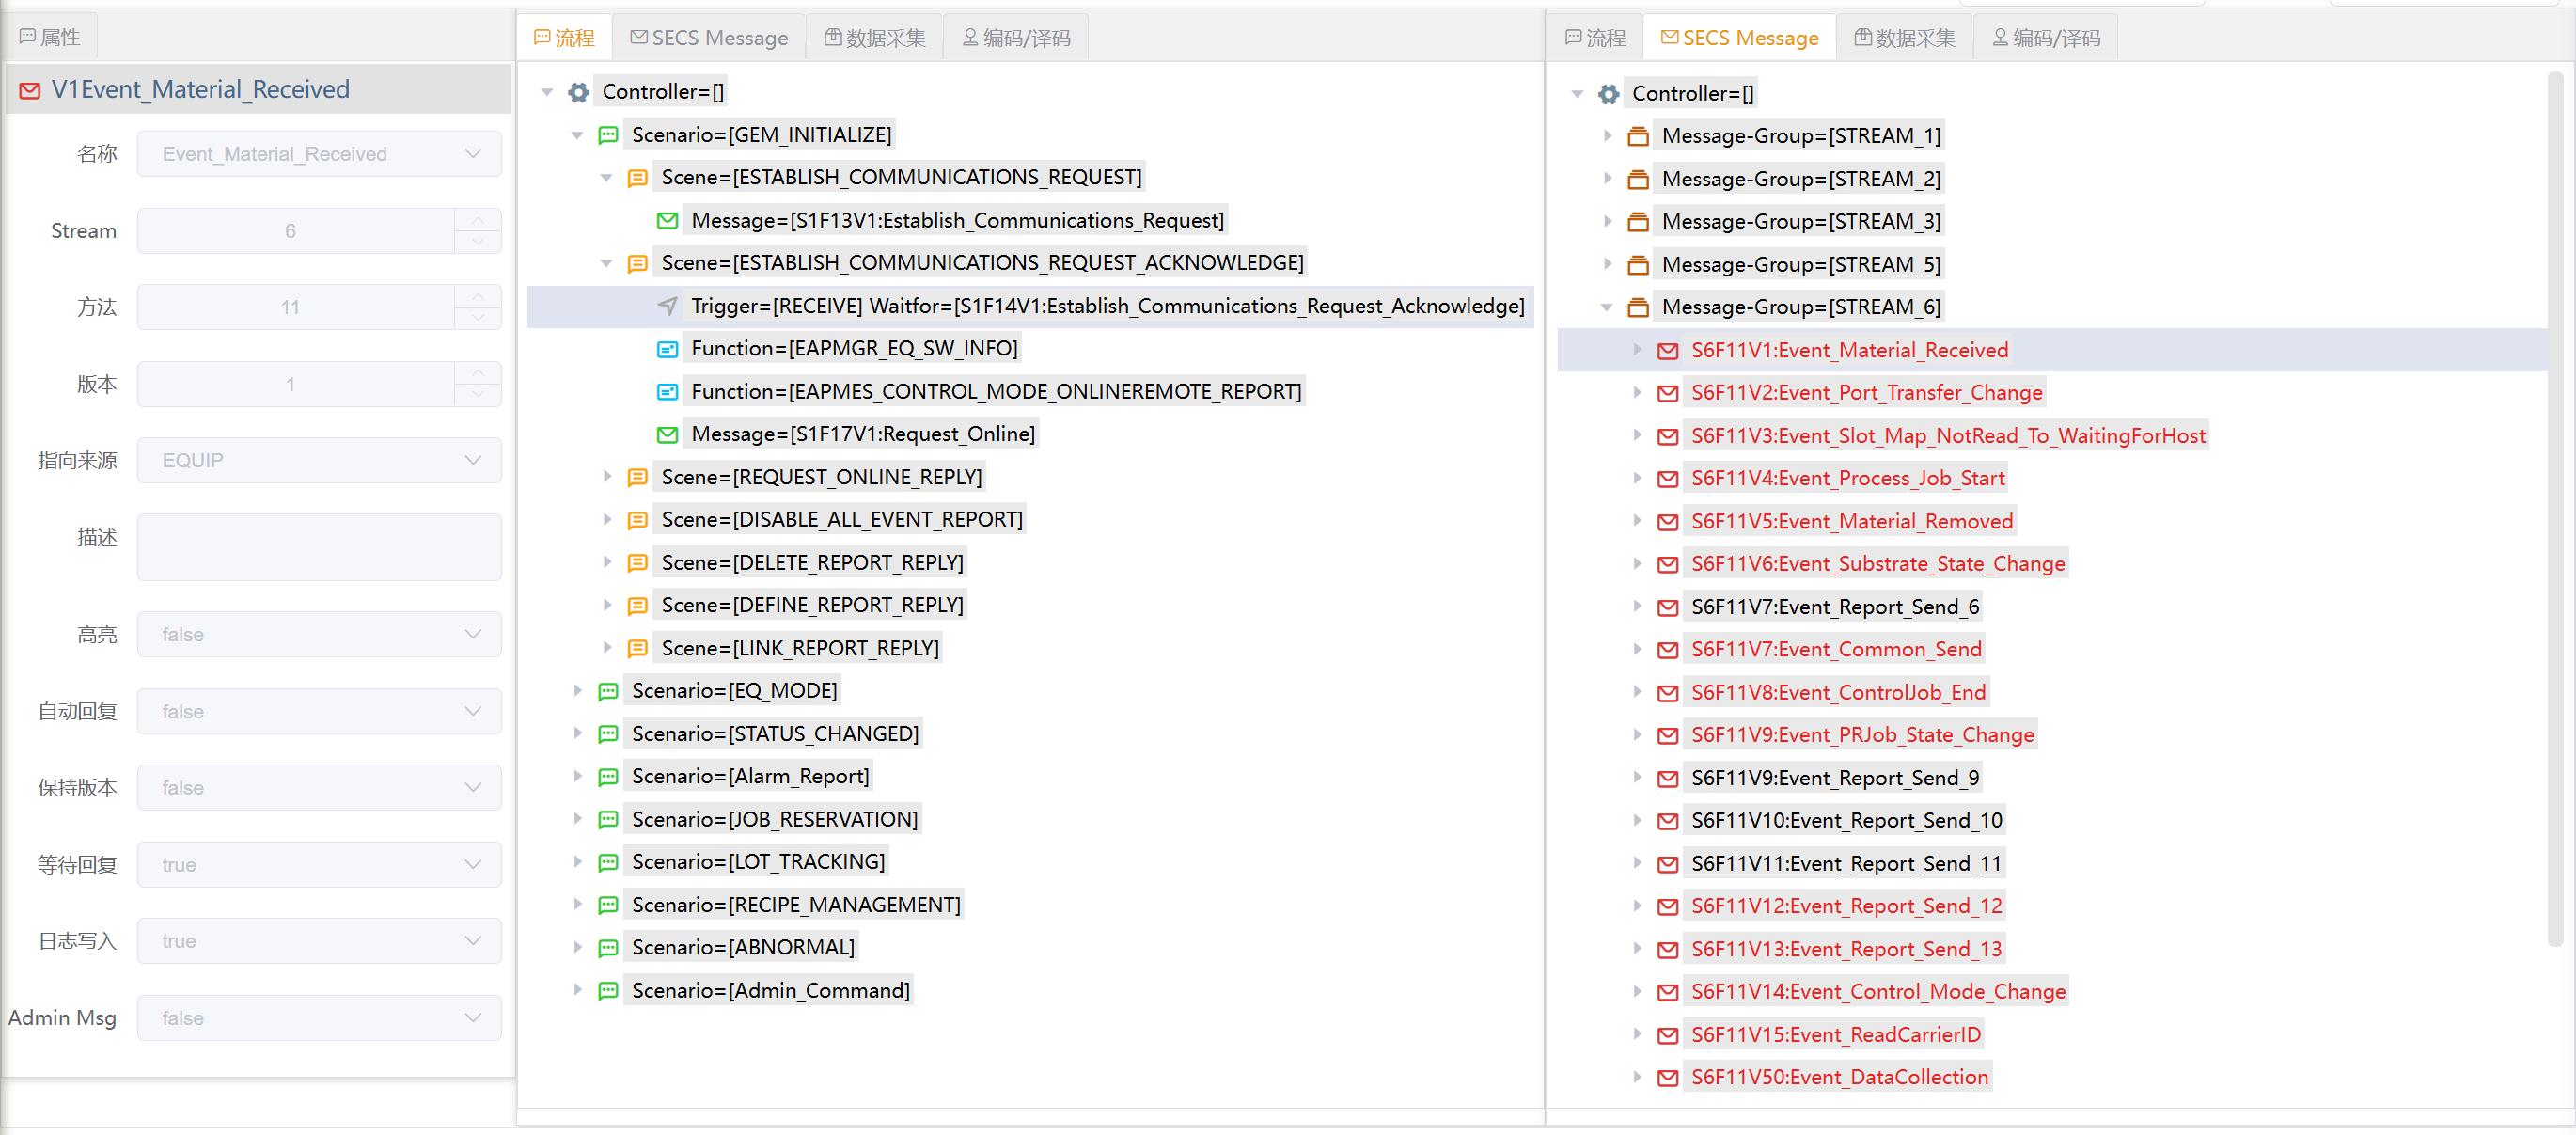
Task: Click the Alarm_Report scenario icon
Action: coord(608,777)
